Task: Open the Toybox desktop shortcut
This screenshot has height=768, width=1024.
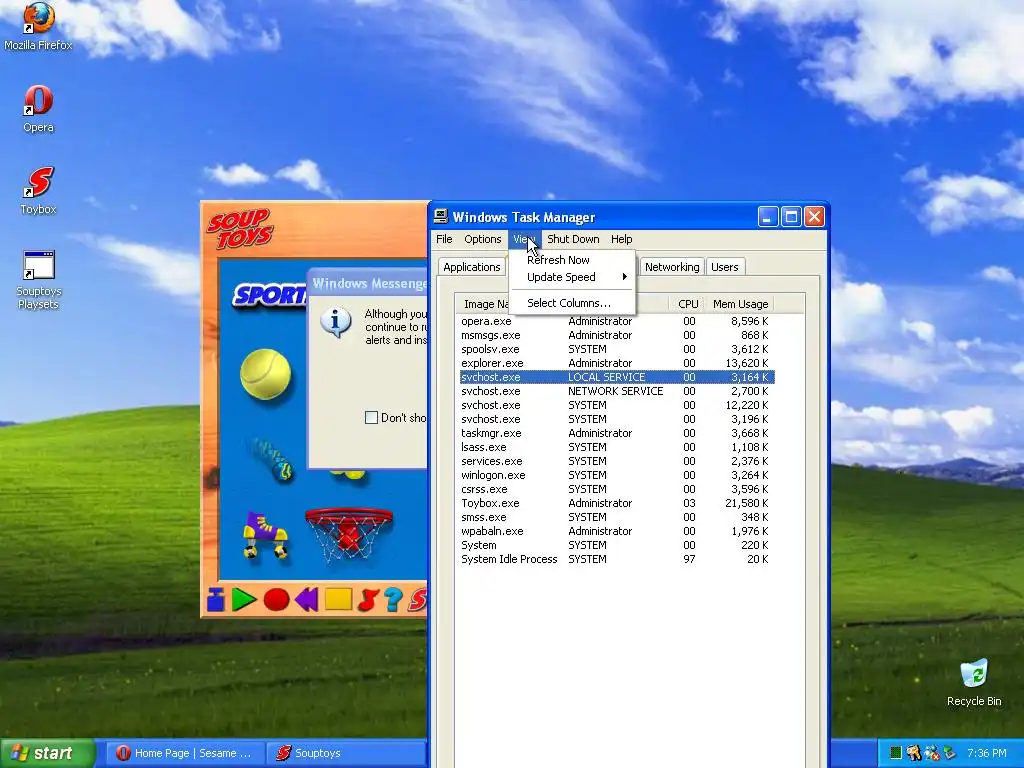Action: [38, 191]
